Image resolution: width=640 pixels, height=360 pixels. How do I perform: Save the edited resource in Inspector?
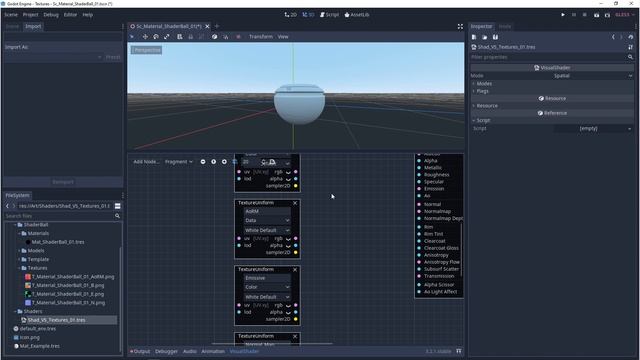point(495,37)
